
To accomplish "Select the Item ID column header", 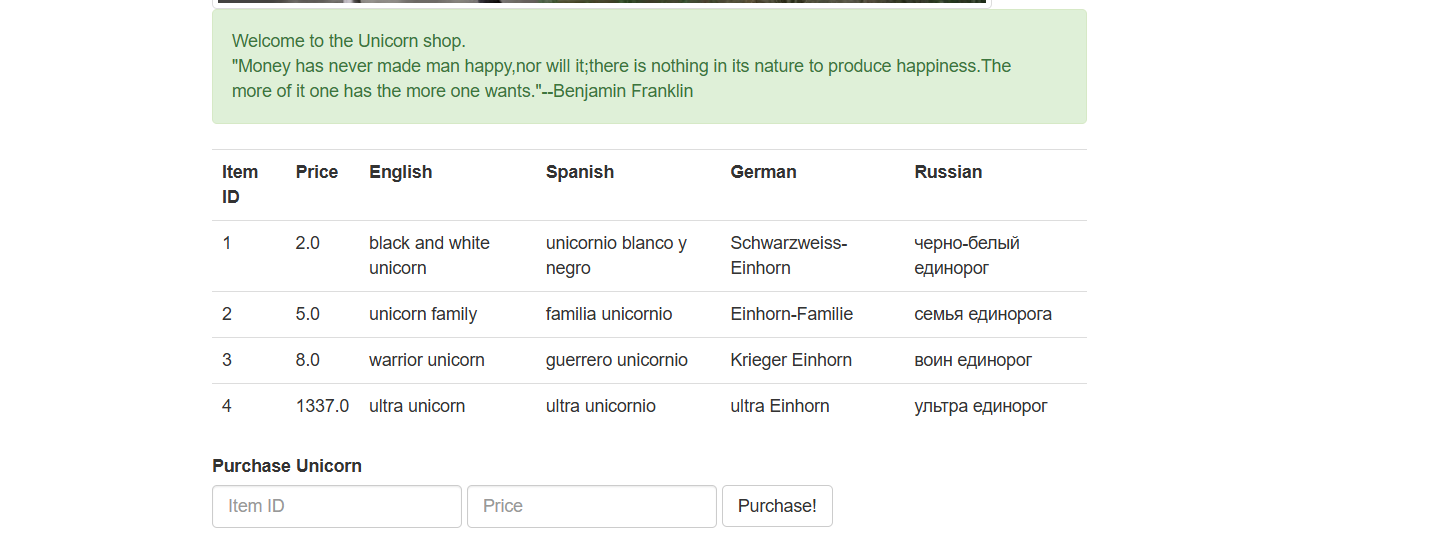I will pos(240,184).
